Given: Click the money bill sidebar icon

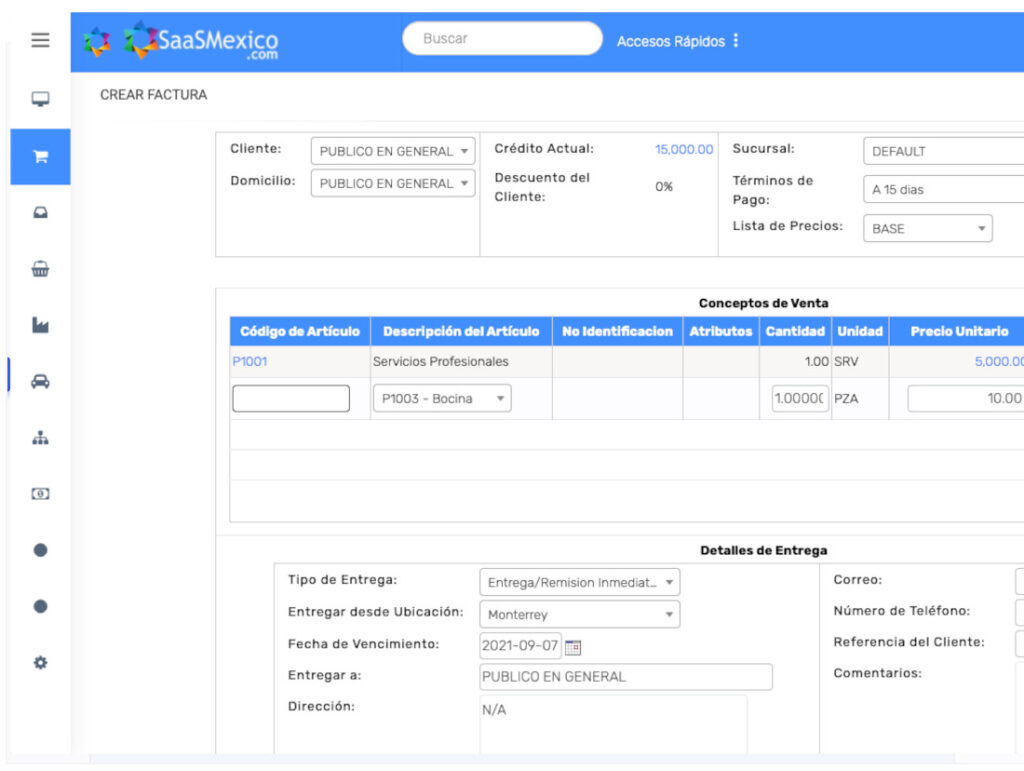Looking at the screenshot, I should pos(40,494).
